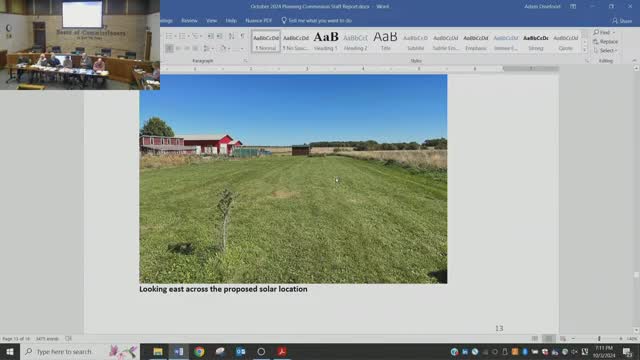Open Styles pane dialog launcher
The image size is (640, 360).
[587, 61]
